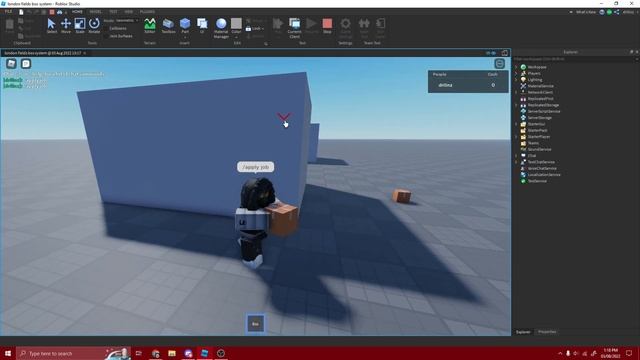Click the new file icon in quick access bar

click(21, 12)
